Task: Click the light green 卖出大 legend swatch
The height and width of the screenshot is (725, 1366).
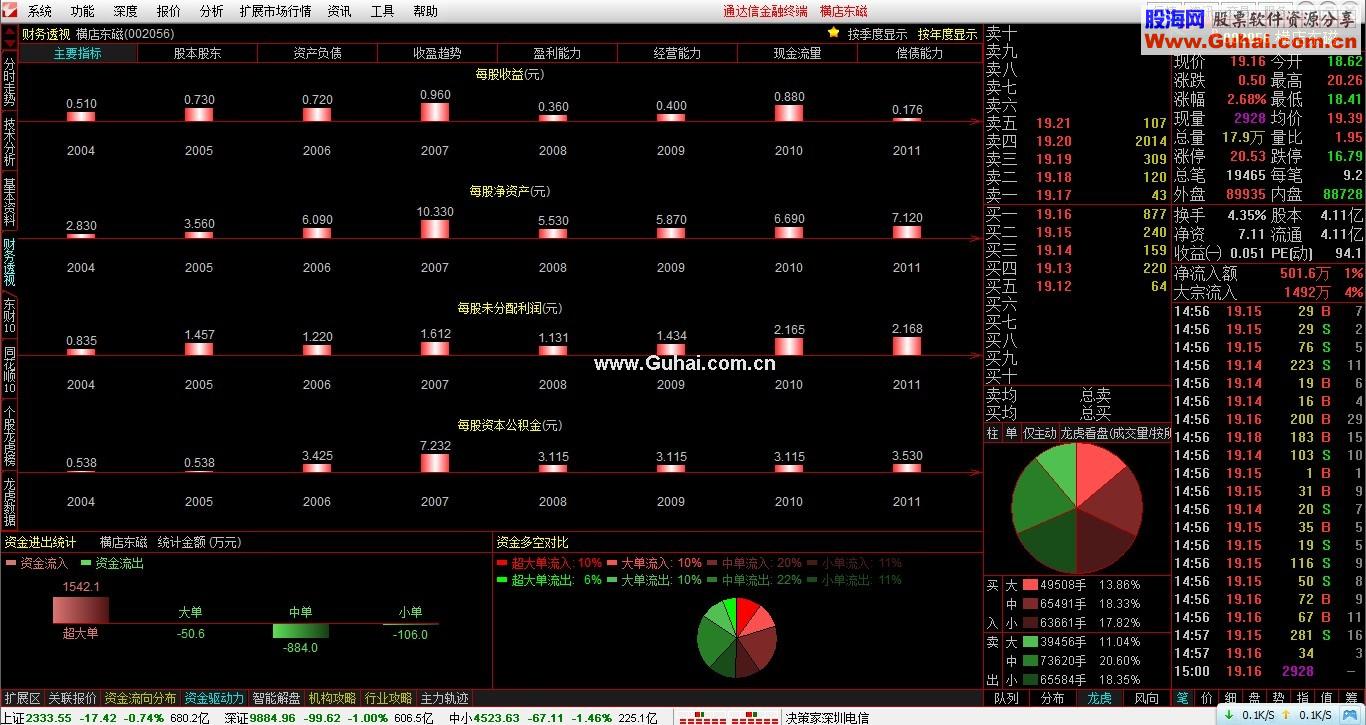Action: click(1029, 642)
